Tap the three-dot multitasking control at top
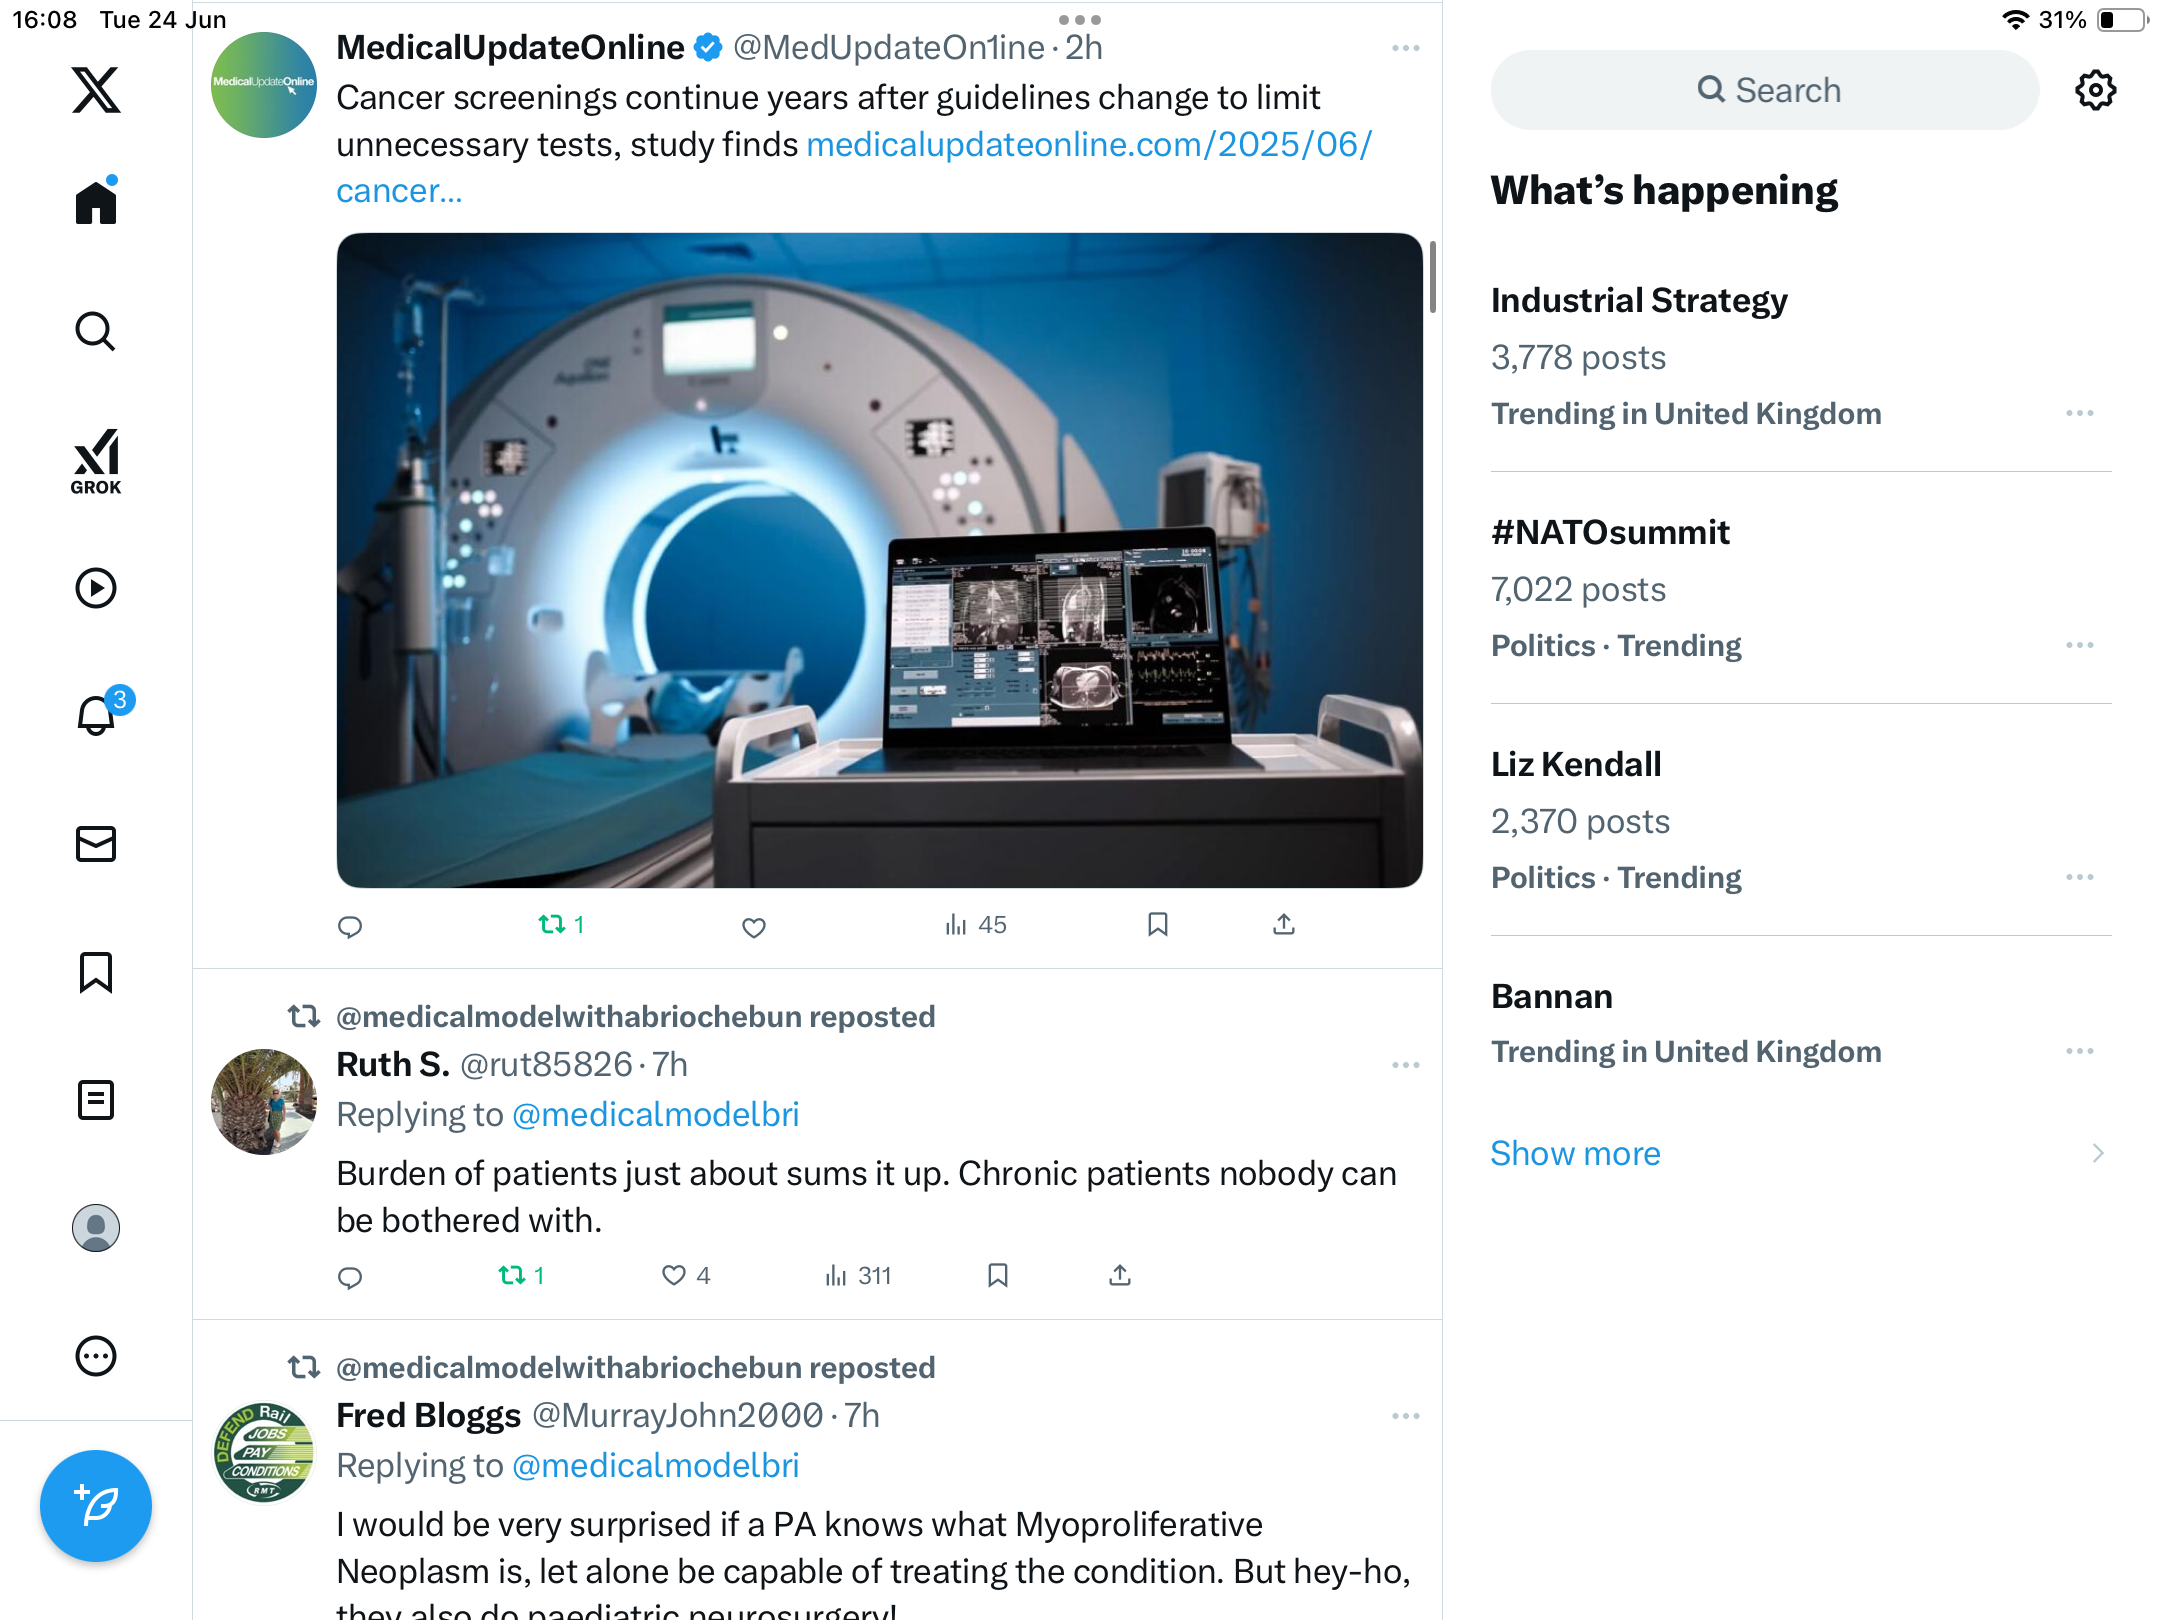 [1080, 20]
